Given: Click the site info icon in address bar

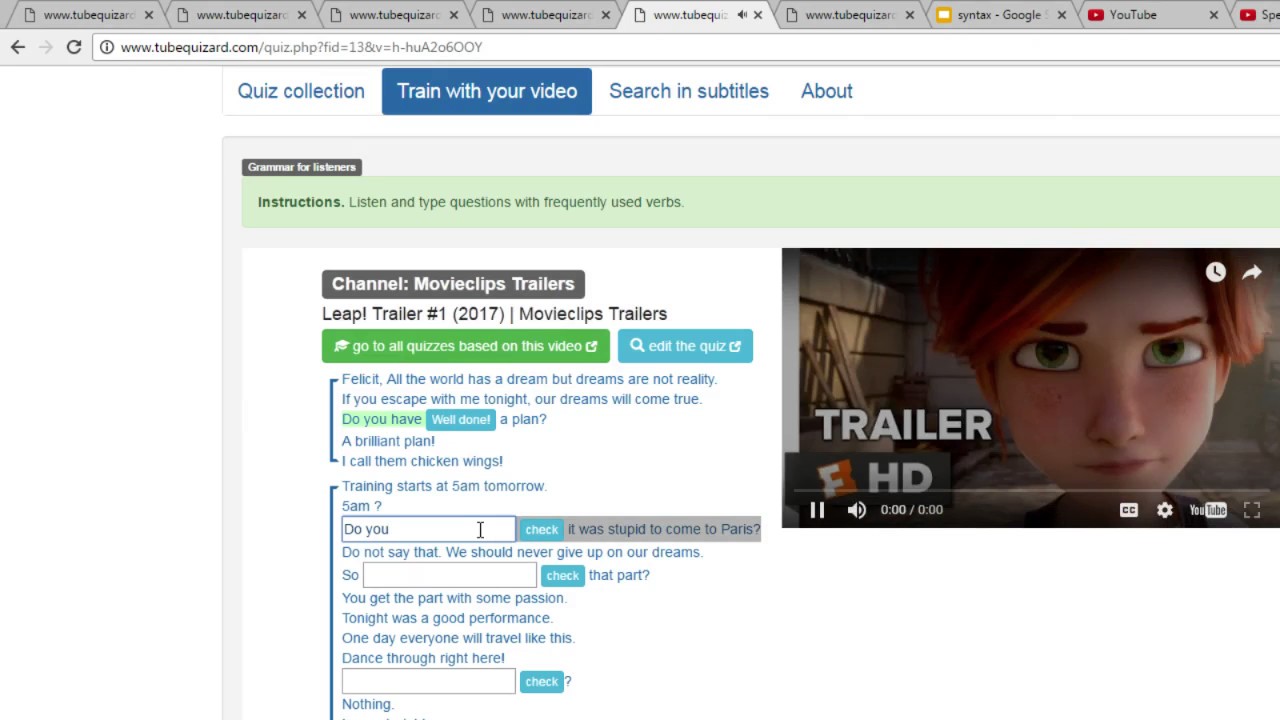Looking at the screenshot, I should (107, 47).
